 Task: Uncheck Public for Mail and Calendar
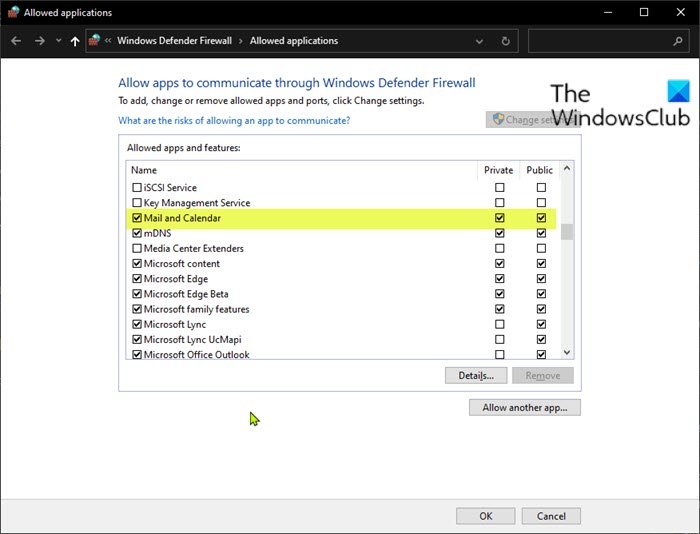[541, 218]
